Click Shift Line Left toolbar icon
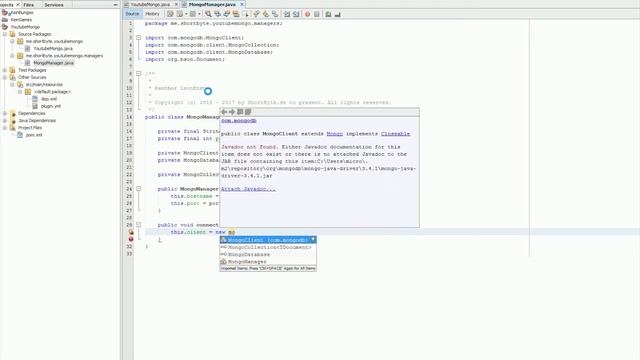The height and width of the screenshot is (360, 640). tap(287, 14)
